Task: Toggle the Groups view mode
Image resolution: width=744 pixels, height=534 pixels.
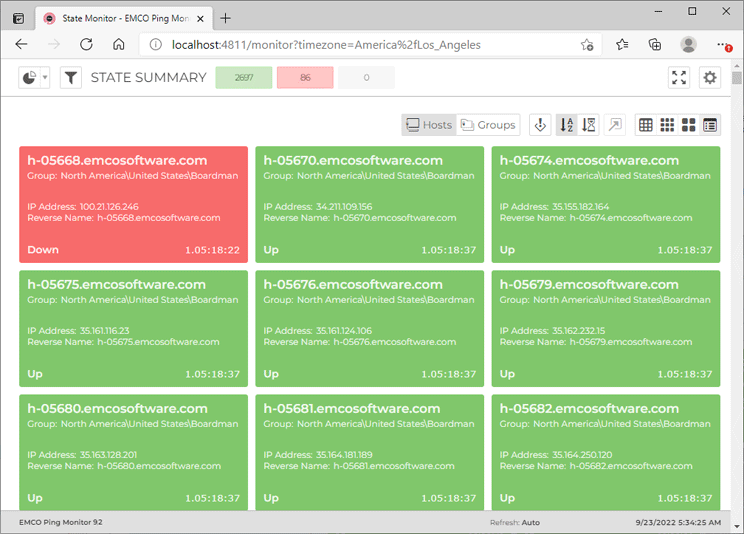Action: pos(488,125)
